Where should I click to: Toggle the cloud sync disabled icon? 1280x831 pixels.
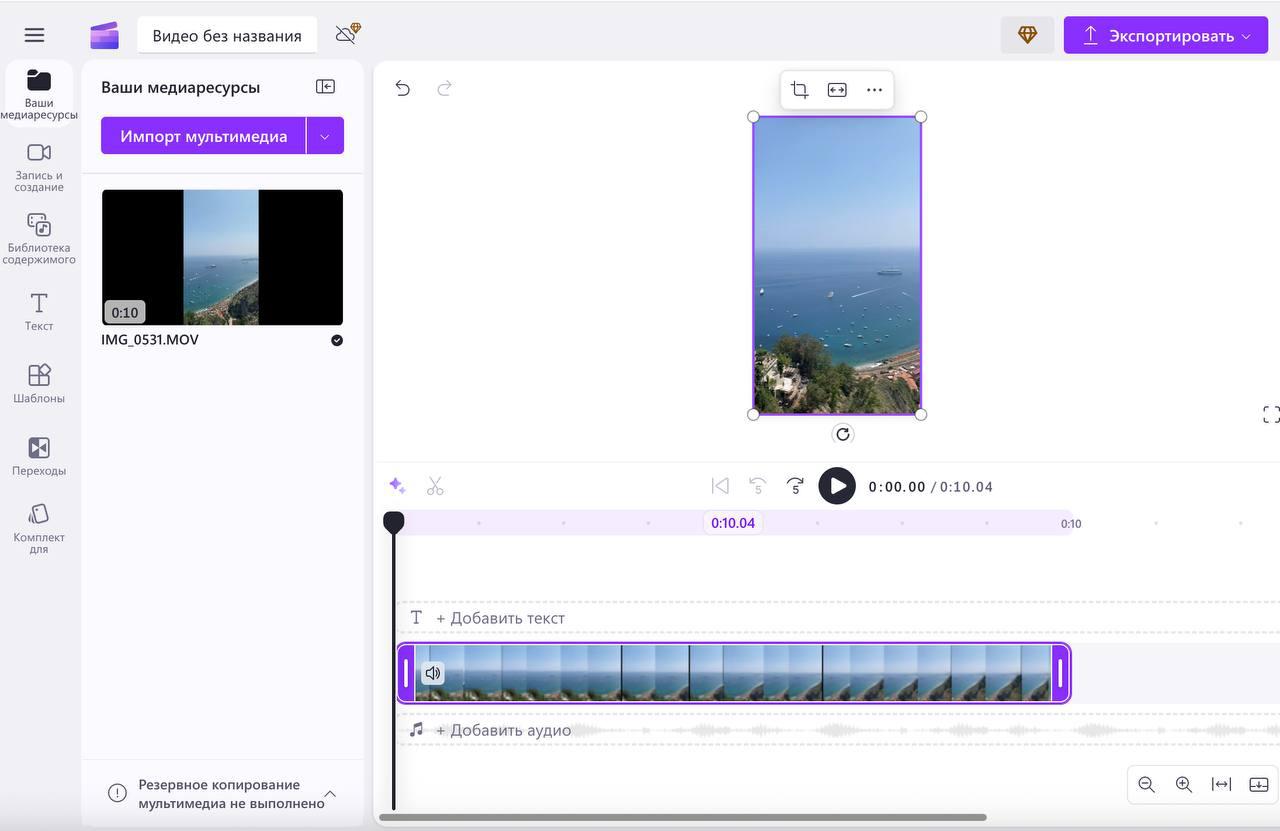click(x=347, y=34)
